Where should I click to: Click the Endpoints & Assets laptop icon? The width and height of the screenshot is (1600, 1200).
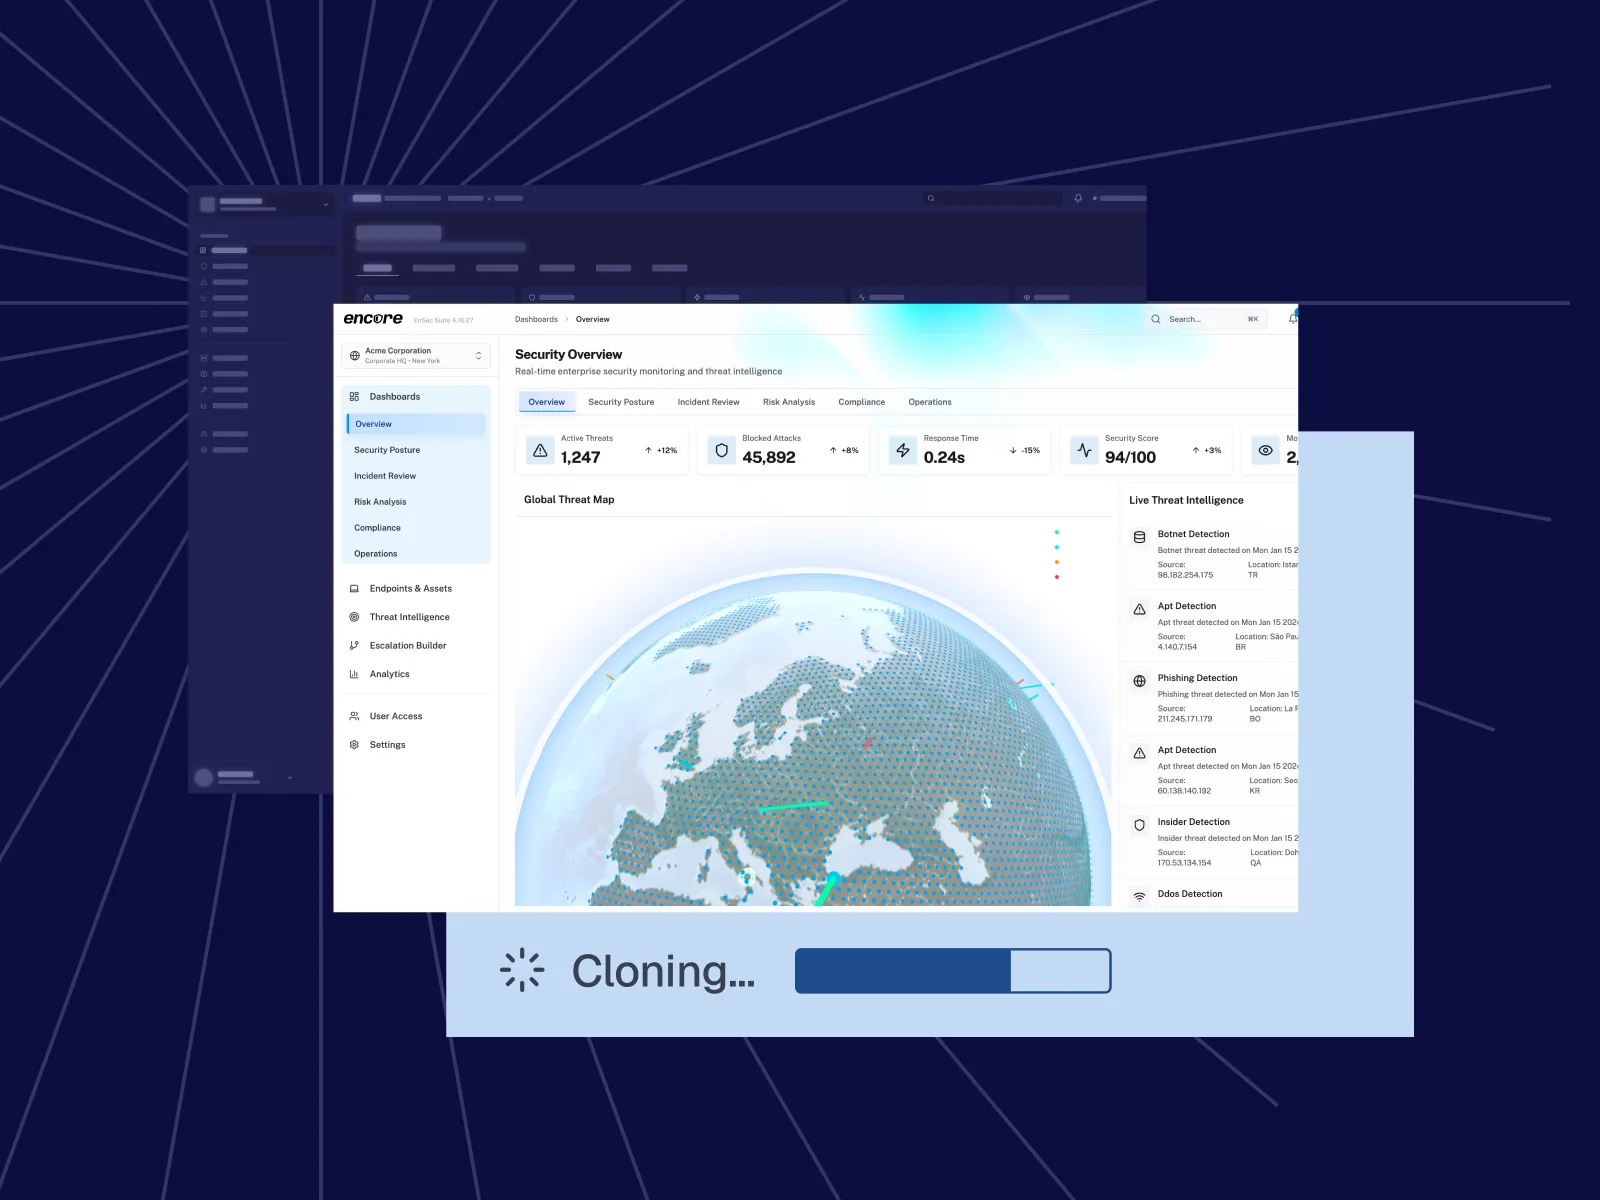tap(354, 589)
